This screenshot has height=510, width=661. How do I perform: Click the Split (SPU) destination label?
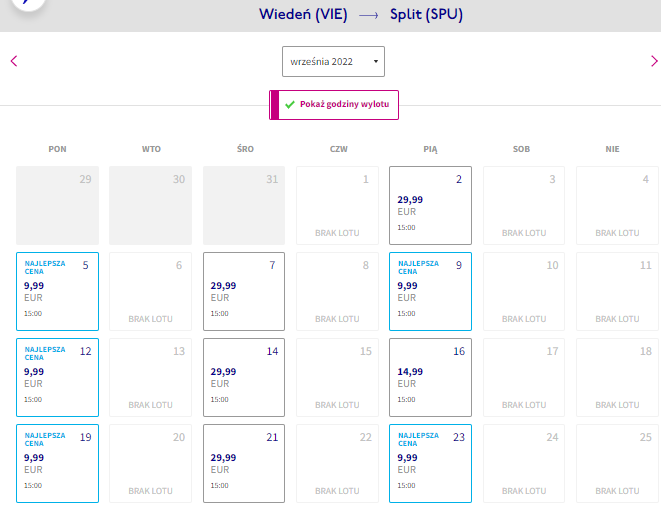pos(426,14)
